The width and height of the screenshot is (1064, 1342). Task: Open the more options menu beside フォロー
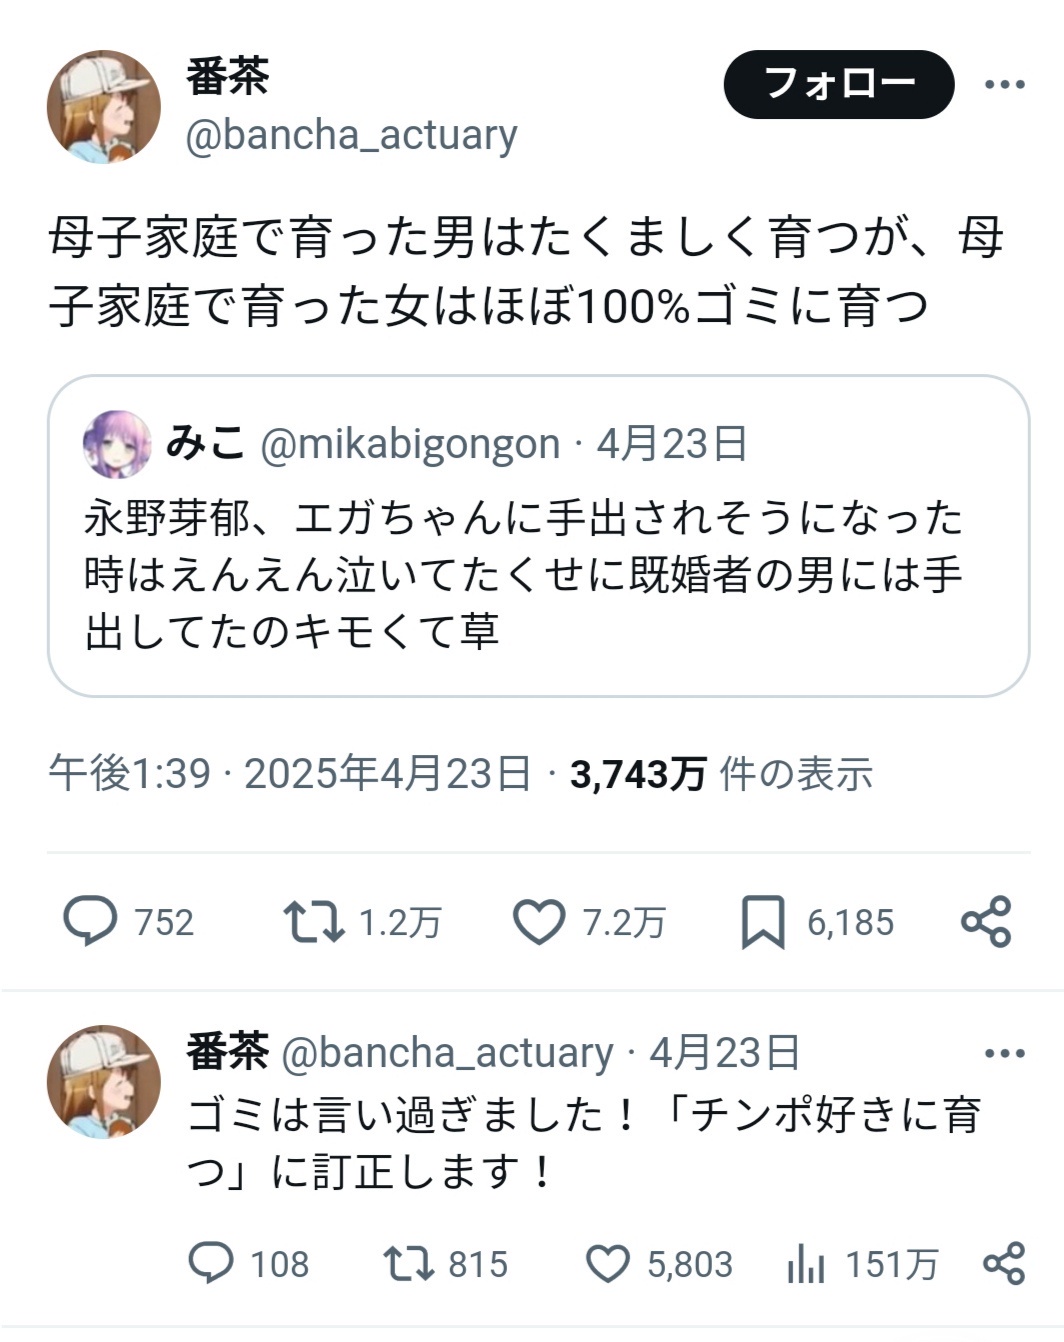click(x=1004, y=85)
